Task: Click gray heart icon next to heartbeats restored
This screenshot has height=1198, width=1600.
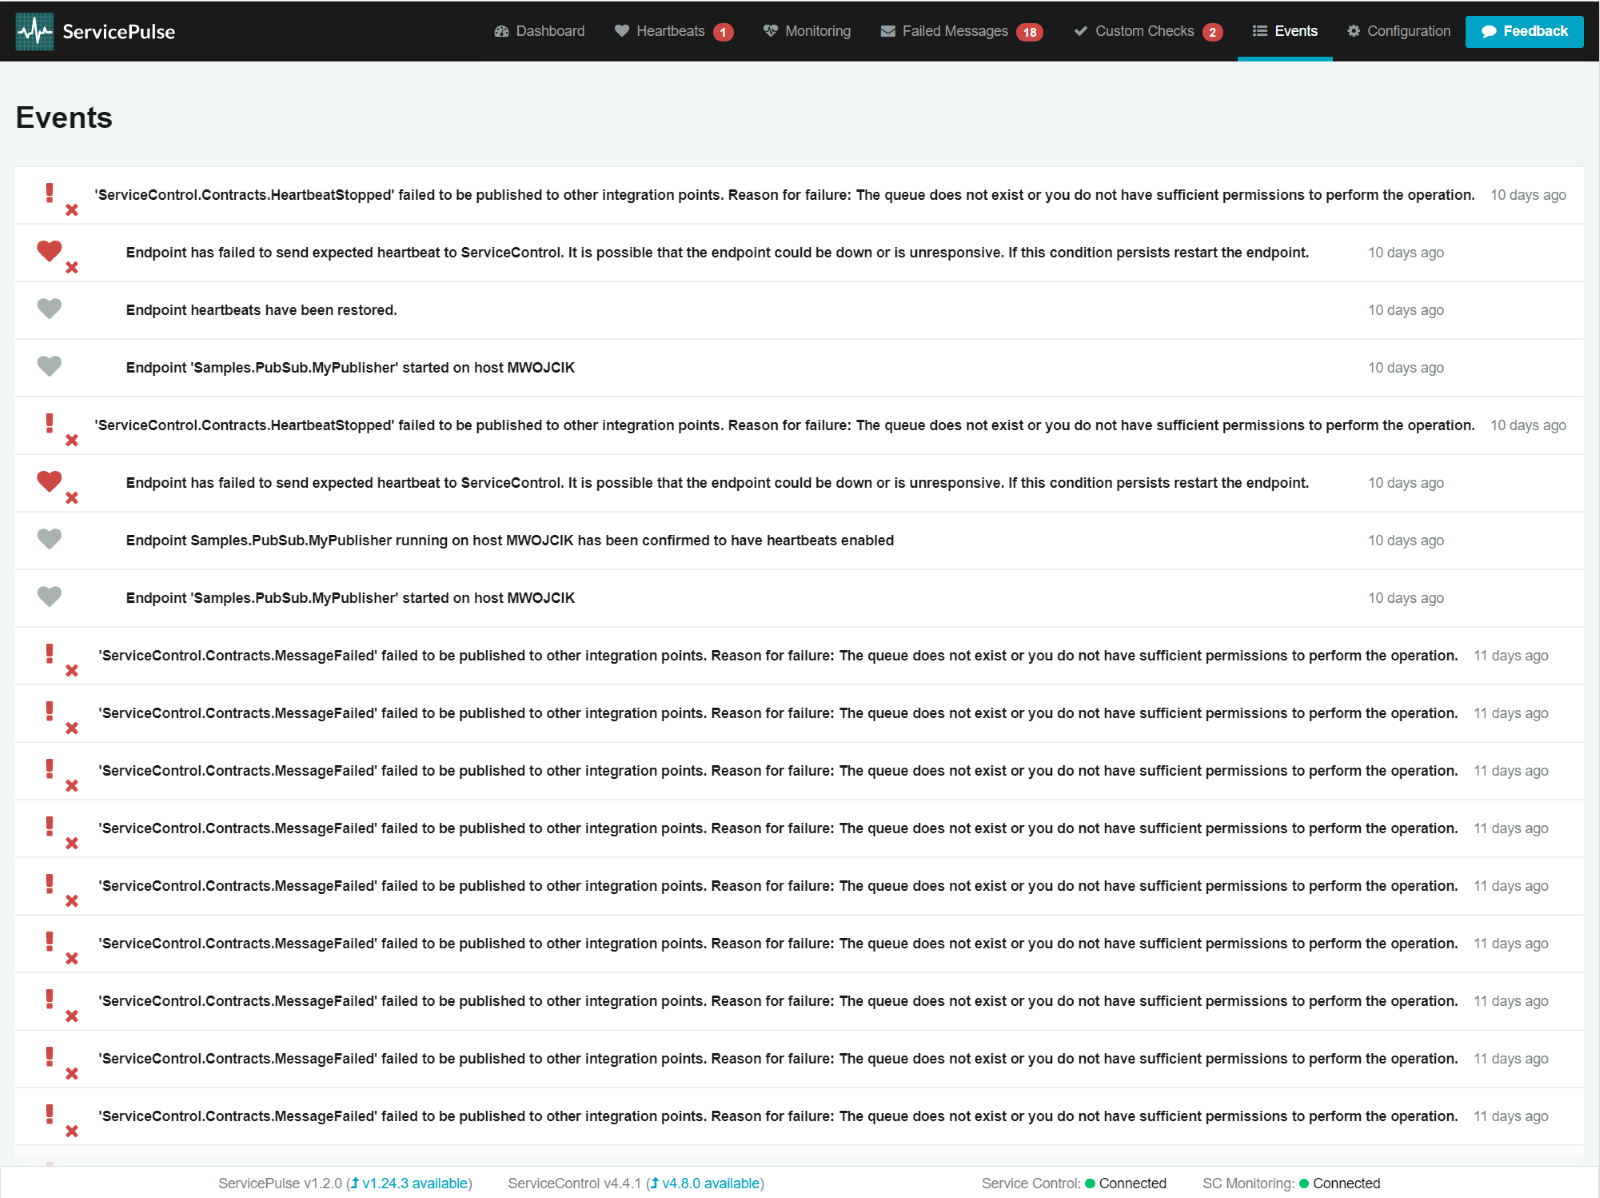Action: coord(49,309)
